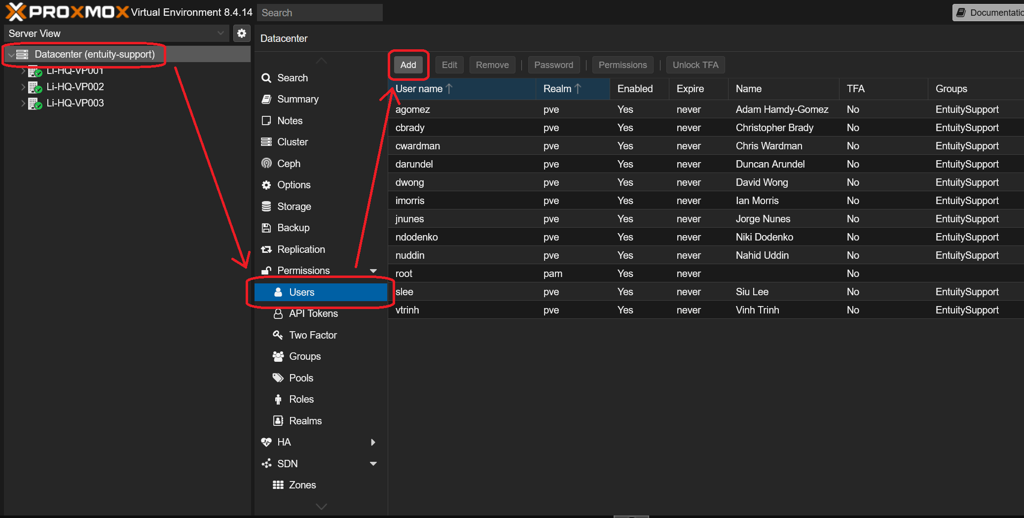
Task: Click the Edit button
Action: 449,65
